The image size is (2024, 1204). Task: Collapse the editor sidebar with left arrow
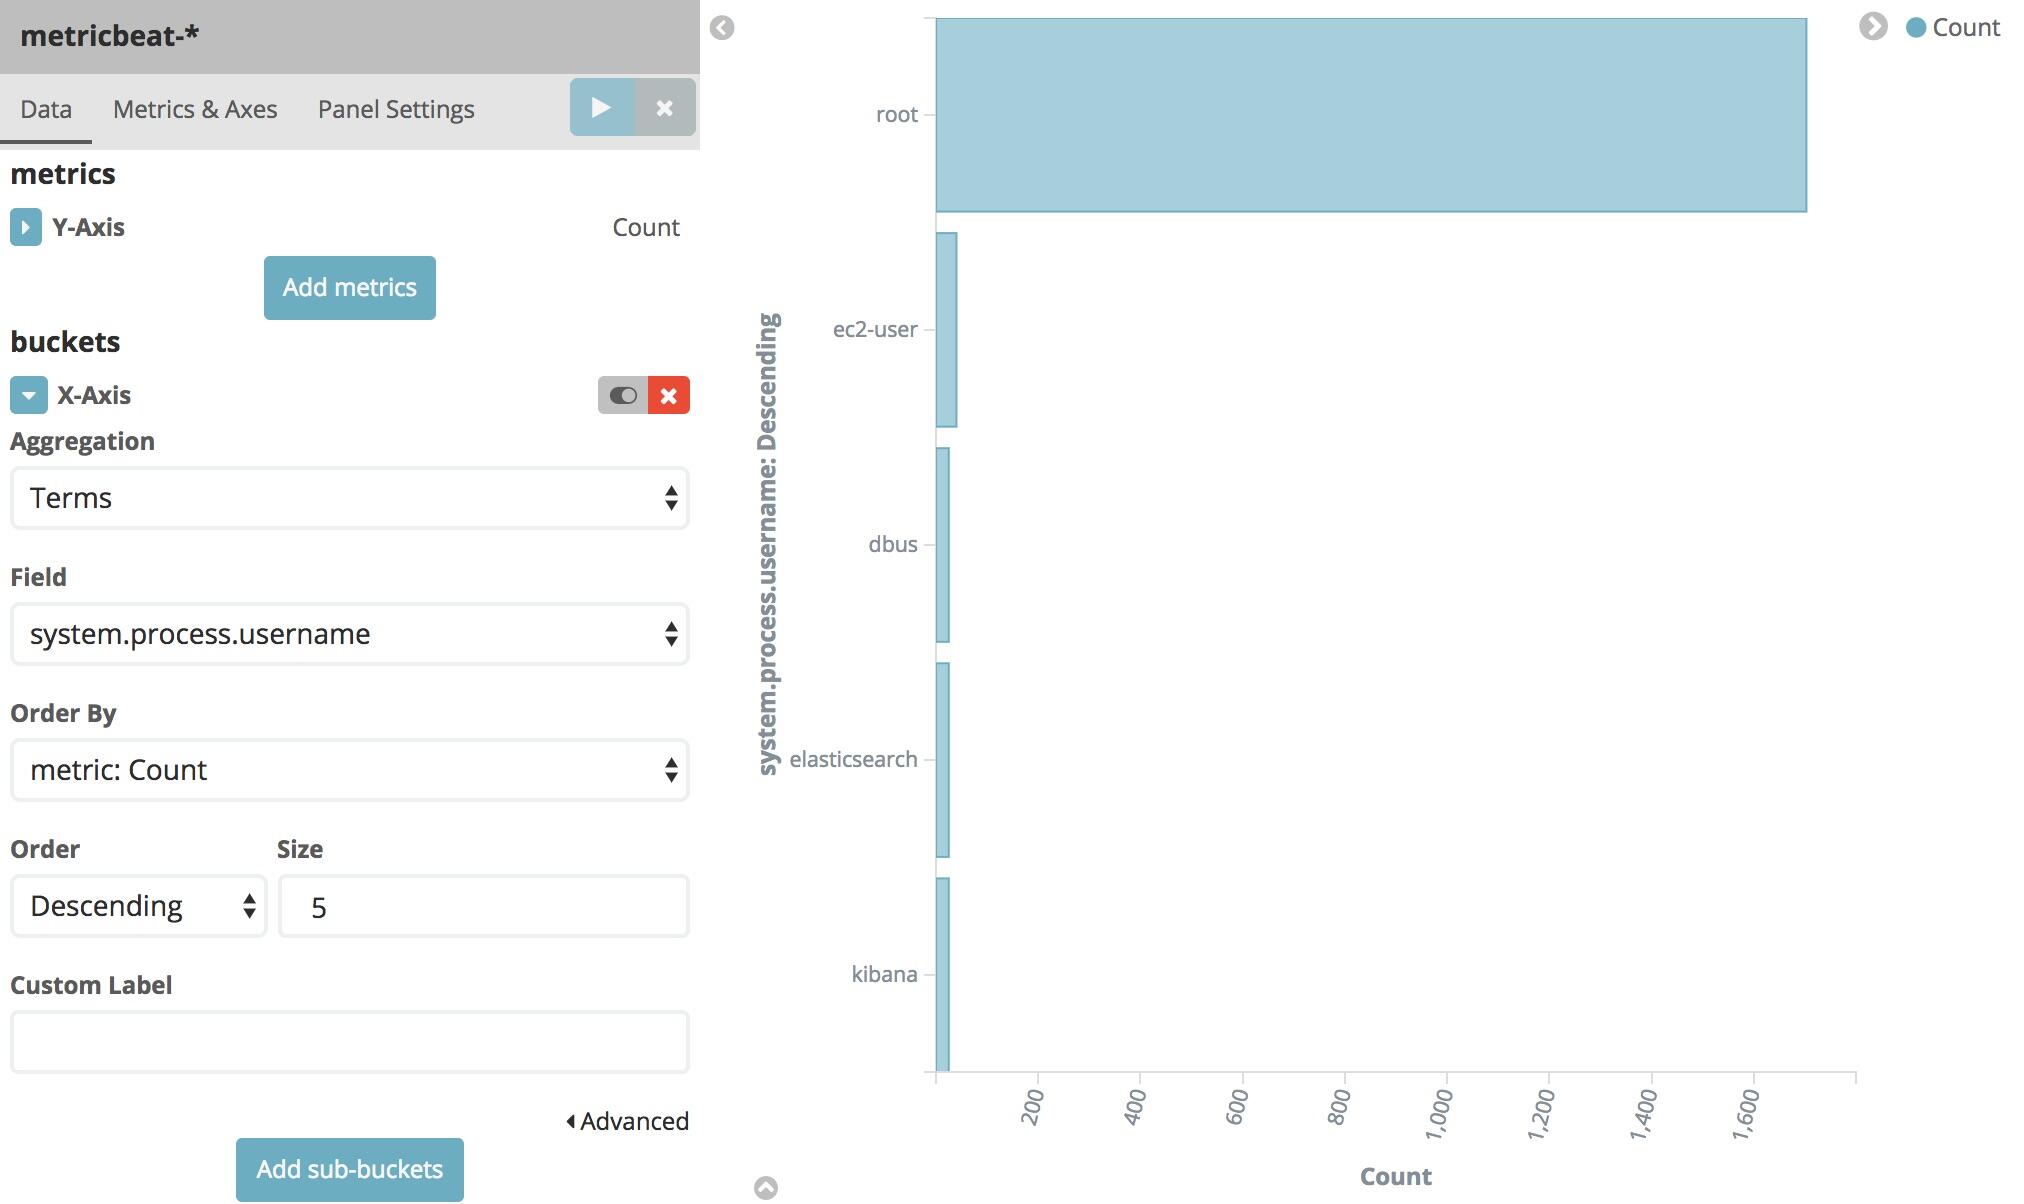tap(722, 28)
